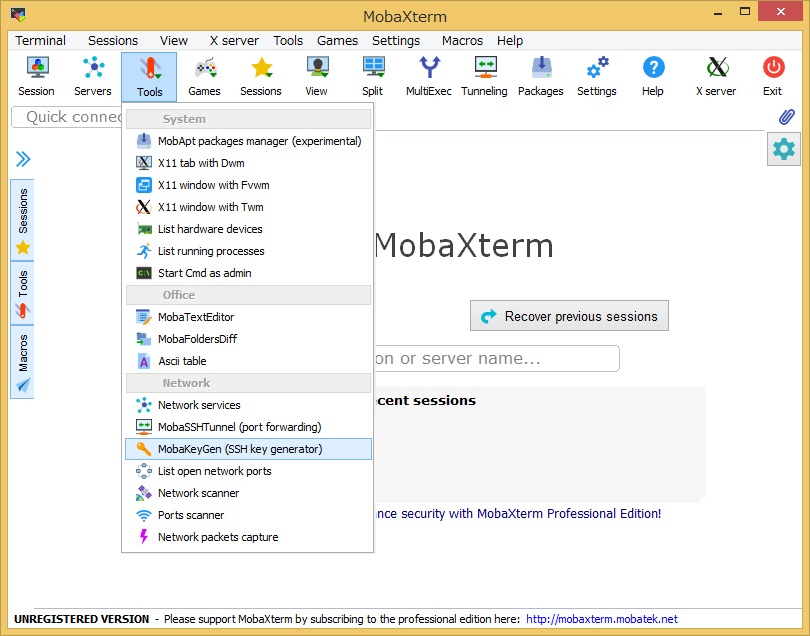810x636 pixels.
Task: Open the teal gear settings button
Action: 784,149
